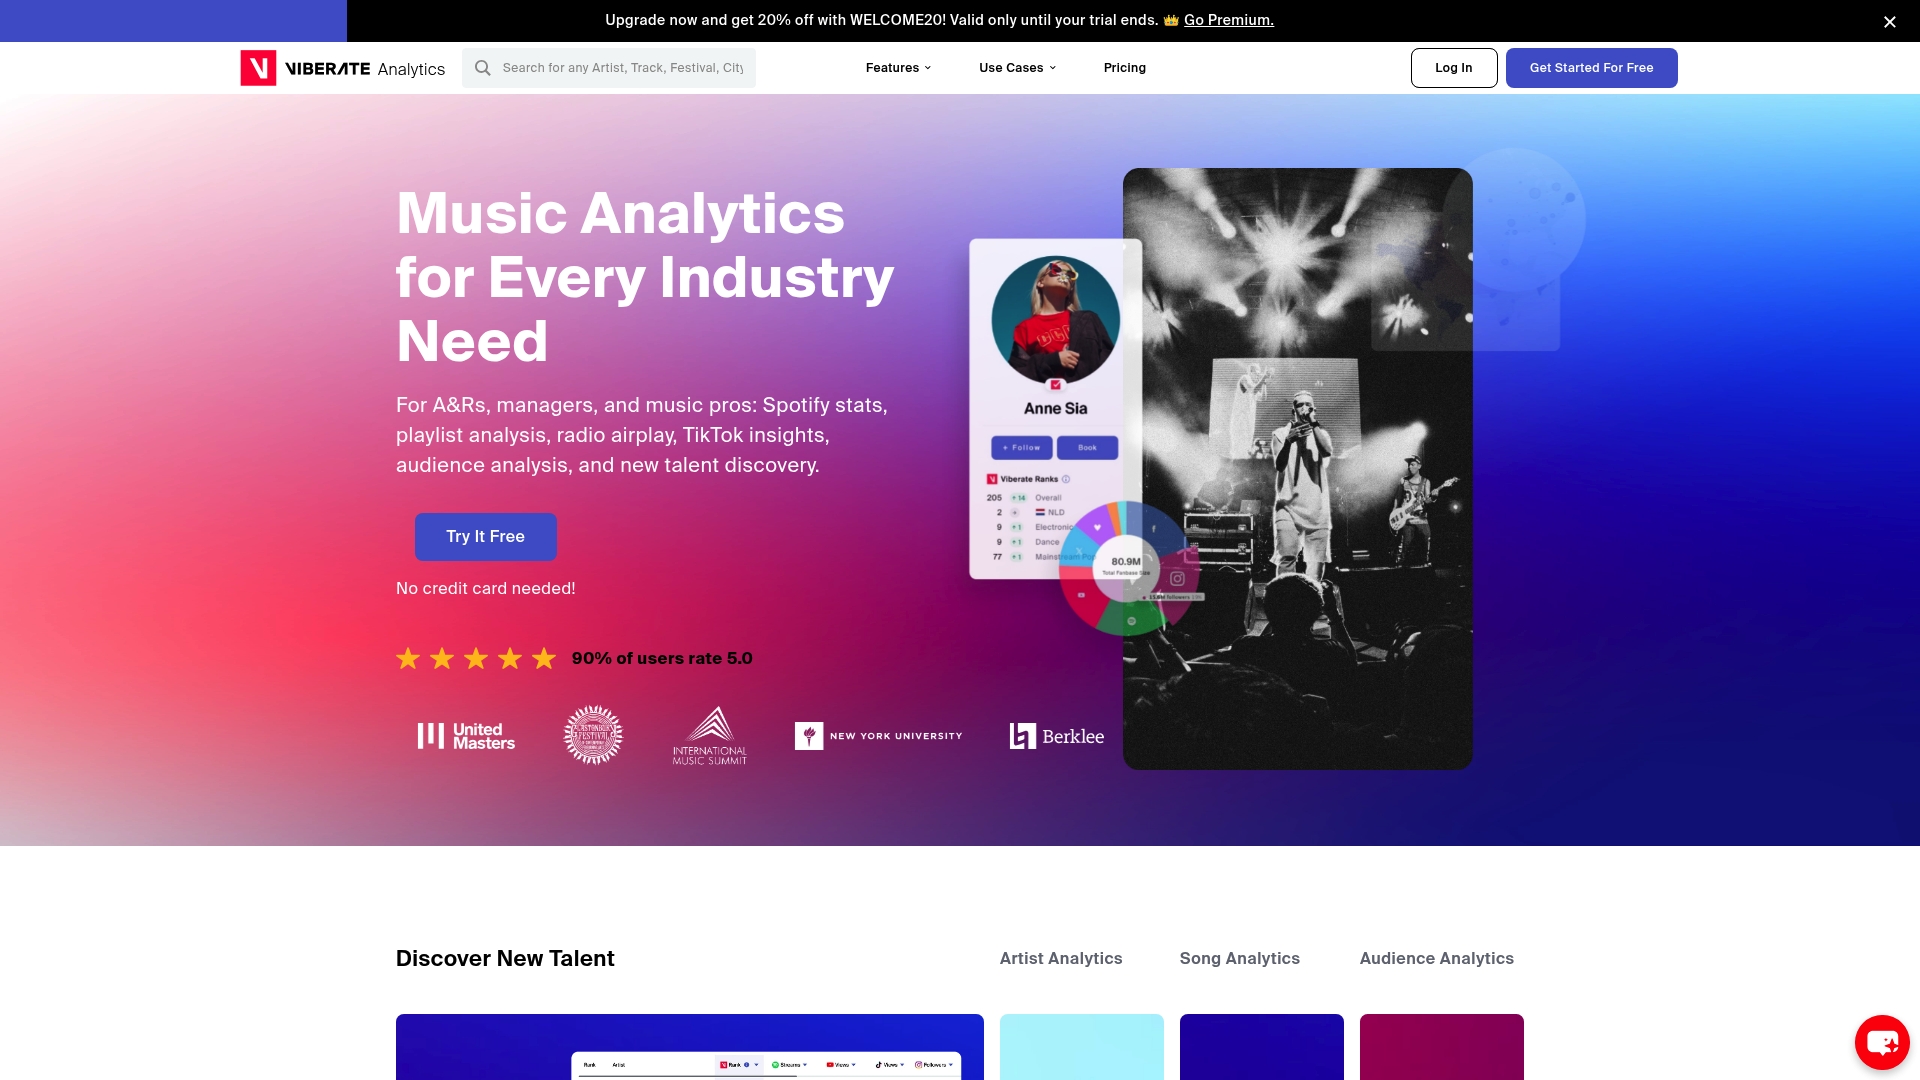Image resolution: width=1920 pixels, height=1080 pixels.
Task: Expand the Features dropdown menu
Action: pyautogui.click(x=898, y=68)
